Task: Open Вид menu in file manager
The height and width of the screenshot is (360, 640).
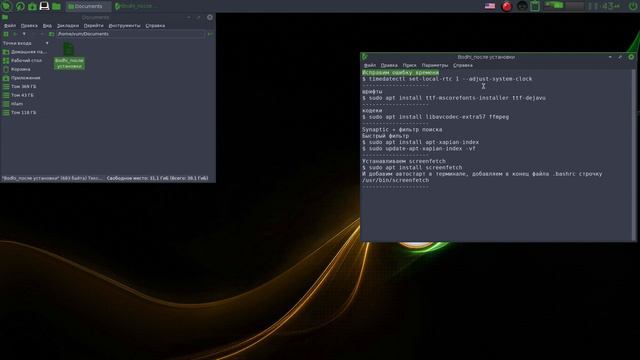Action: [47, 25]
